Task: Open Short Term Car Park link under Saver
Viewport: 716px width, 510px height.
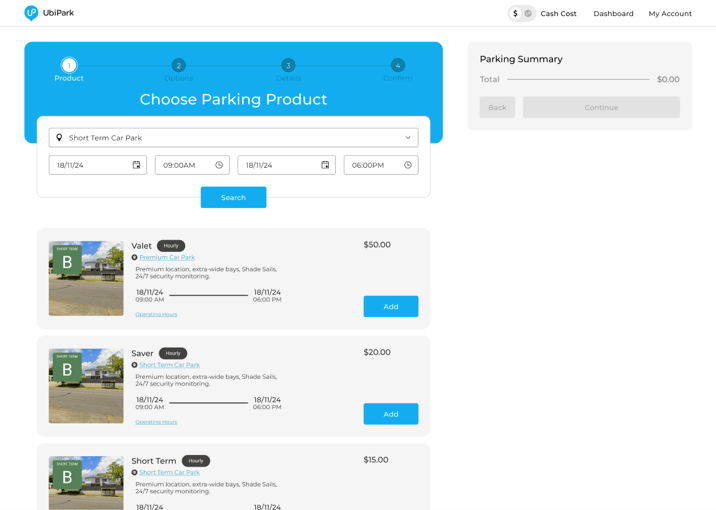Action: point(169,365)
